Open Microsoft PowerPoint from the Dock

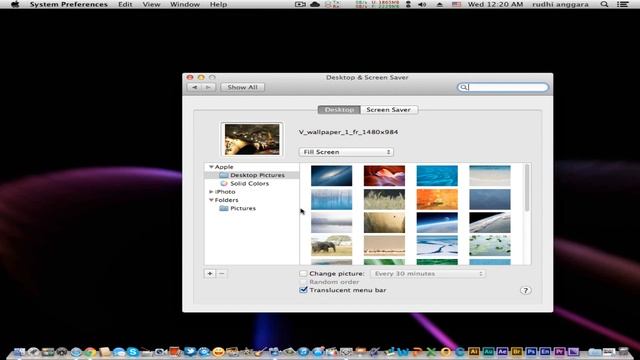pos(418,352)
